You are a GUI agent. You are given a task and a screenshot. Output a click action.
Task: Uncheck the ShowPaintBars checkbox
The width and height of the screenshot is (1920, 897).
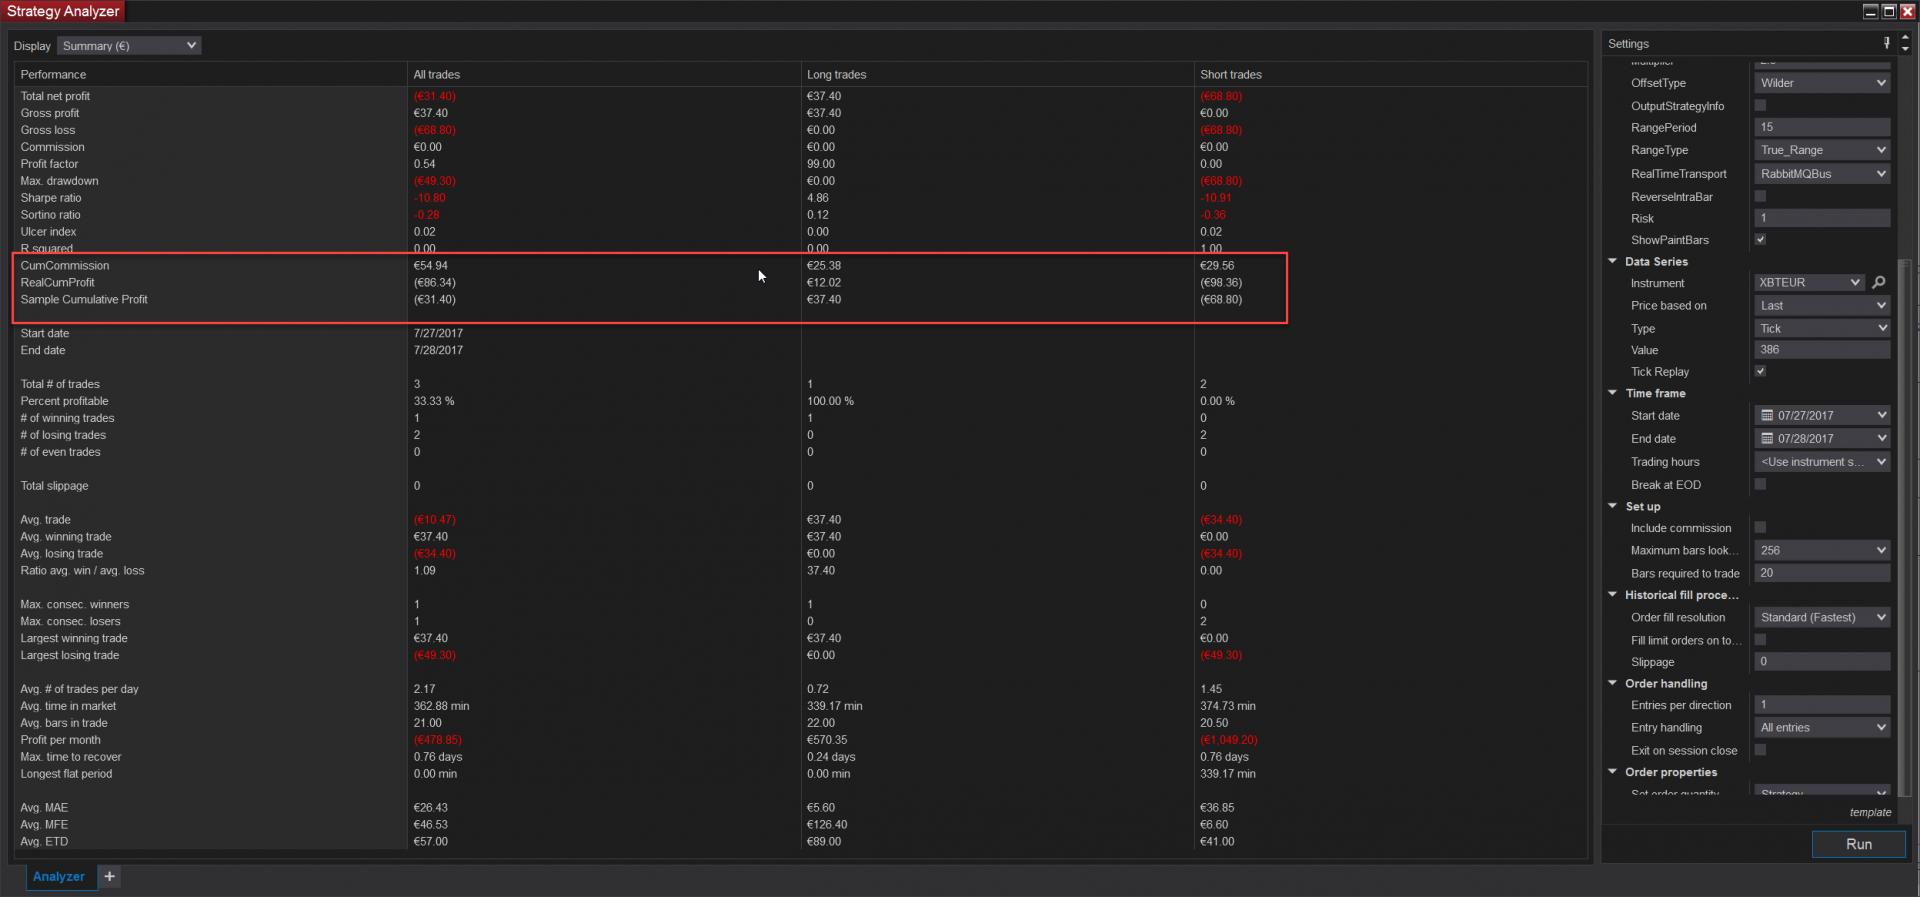(1761, 240)
